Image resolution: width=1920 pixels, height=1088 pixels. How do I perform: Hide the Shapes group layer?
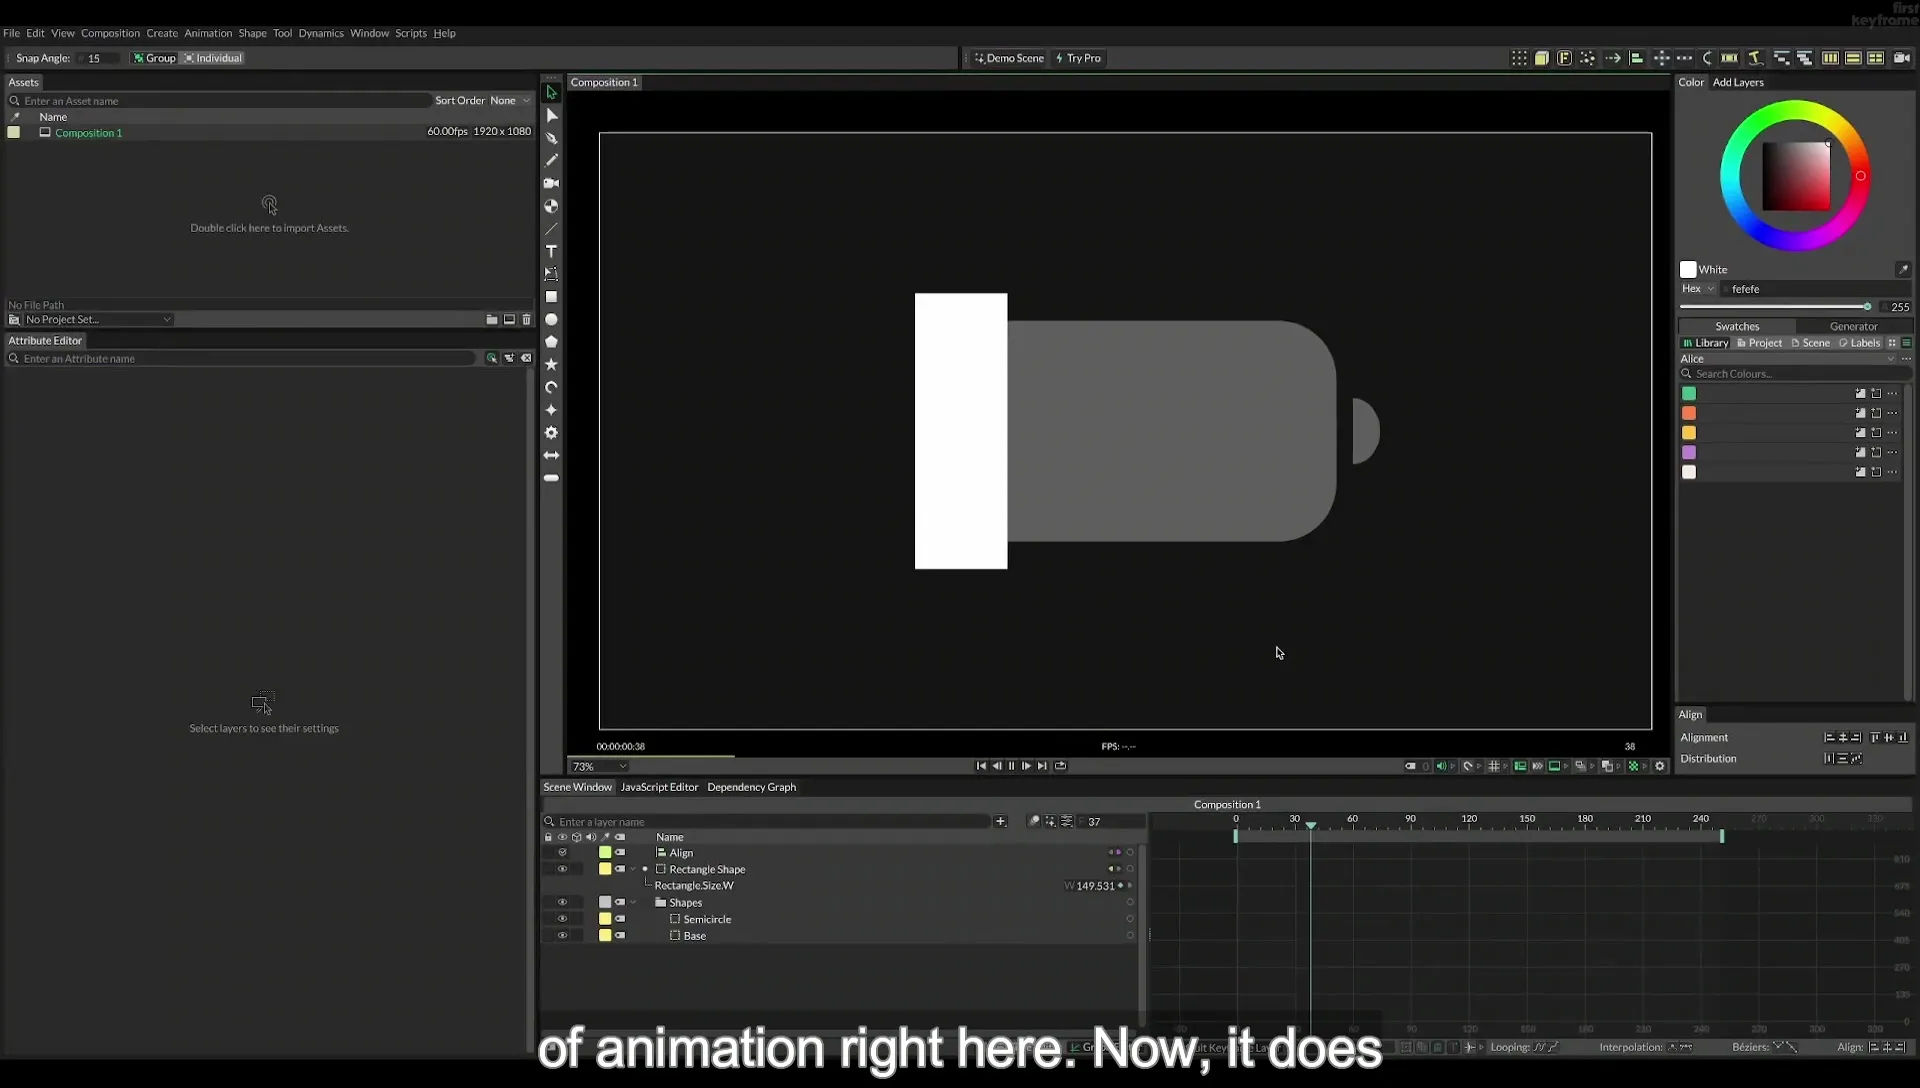(x=562, y=903)
